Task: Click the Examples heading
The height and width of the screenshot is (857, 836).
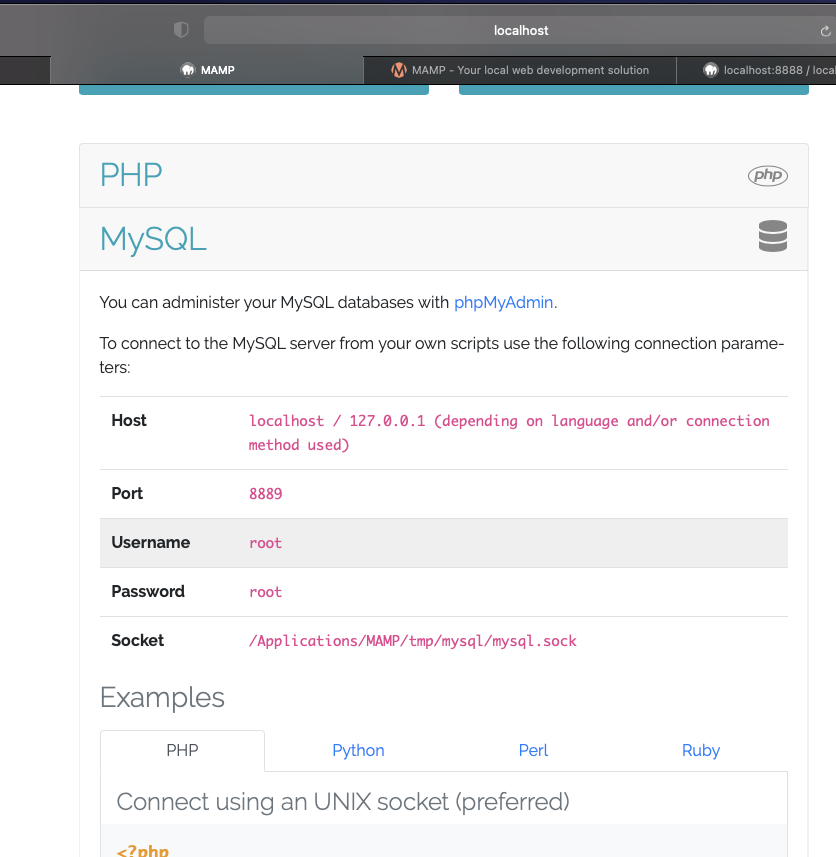Action: pyautogui.click(x=162, y=697)
